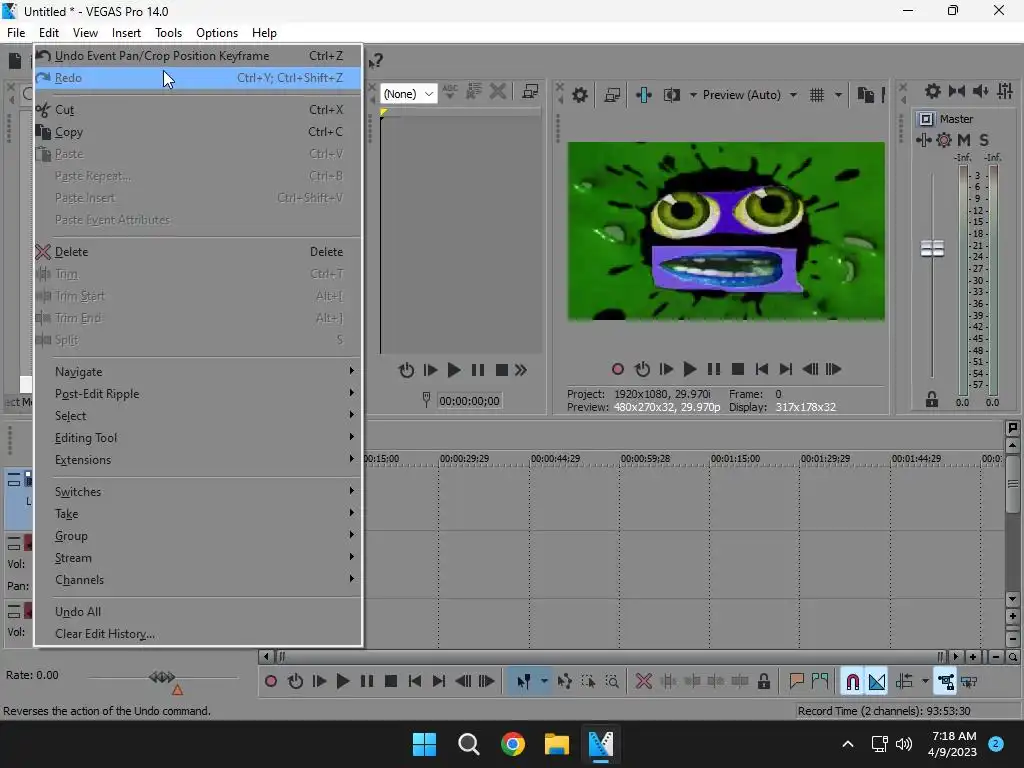The height and width of the screenshot is (768, 1024).
Task: Click Play in timeline transport bar
Action: click(343, 682)
